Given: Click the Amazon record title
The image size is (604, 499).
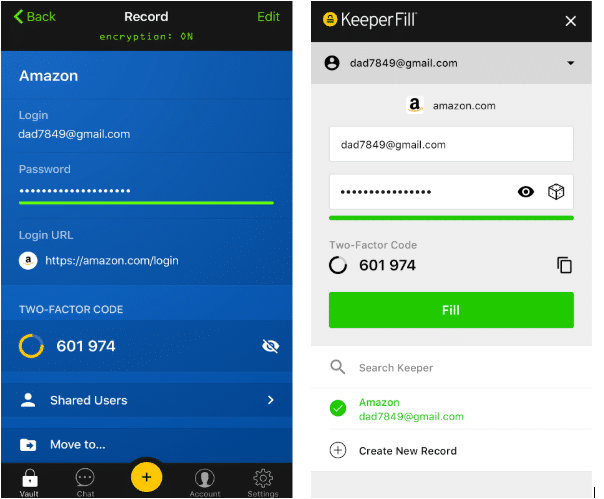Looking at the screenshot, I should pos(49,76).
